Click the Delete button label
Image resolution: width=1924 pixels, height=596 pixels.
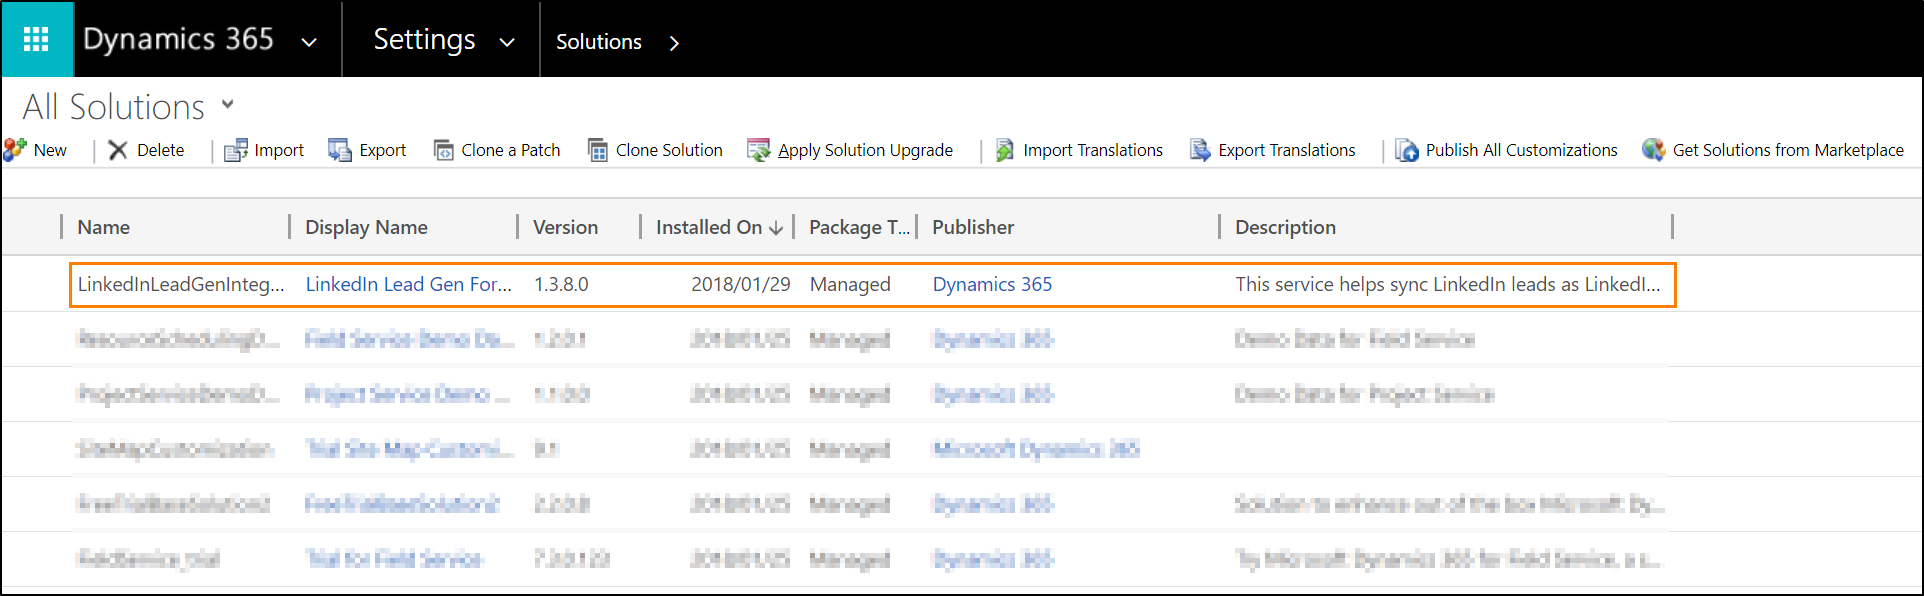[160, 150]
